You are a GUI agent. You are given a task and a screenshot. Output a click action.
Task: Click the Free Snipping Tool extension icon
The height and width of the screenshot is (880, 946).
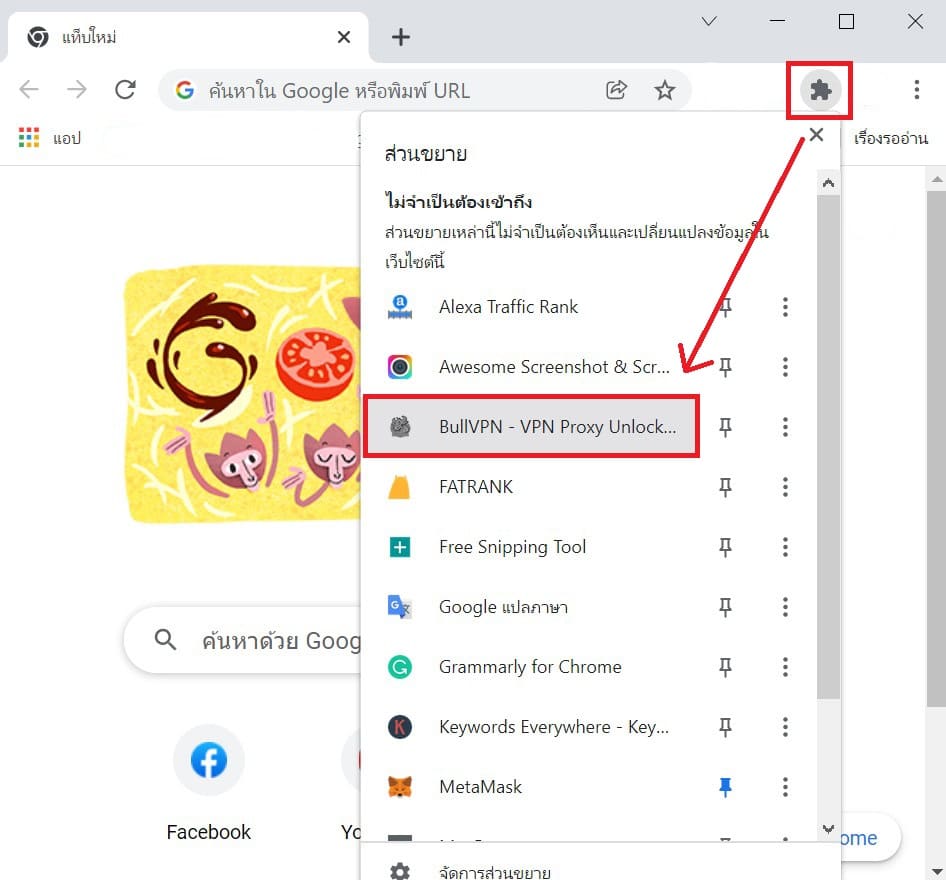pos(399,547)
